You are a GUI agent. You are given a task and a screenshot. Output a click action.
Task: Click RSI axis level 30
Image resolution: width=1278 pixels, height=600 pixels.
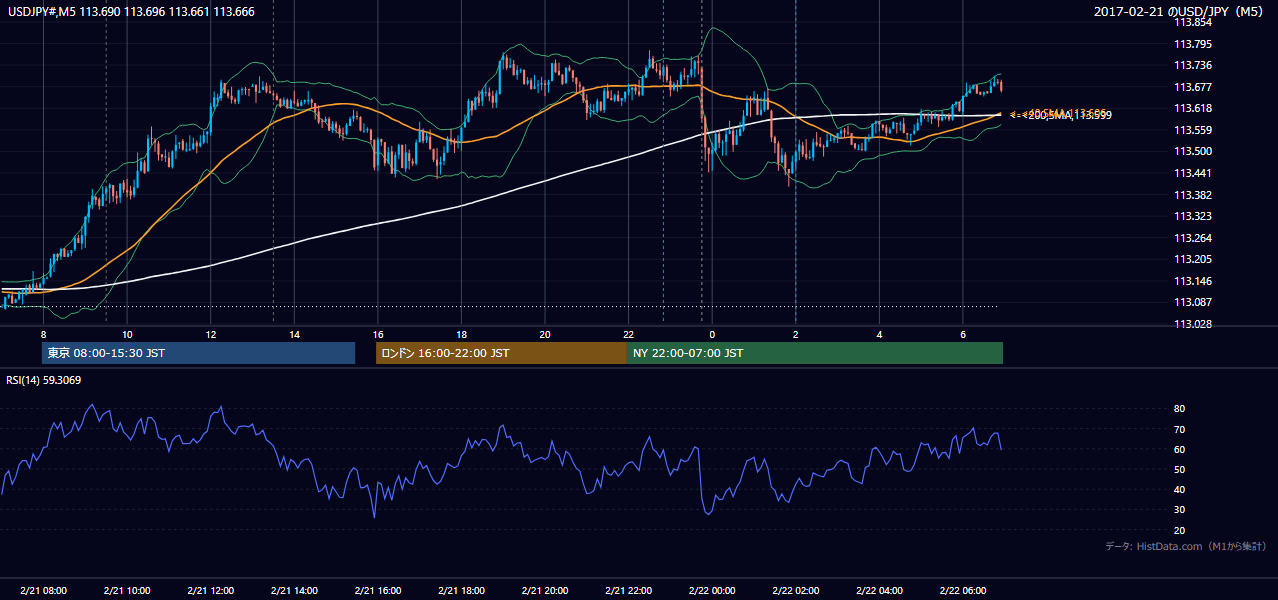point(1179,510)
